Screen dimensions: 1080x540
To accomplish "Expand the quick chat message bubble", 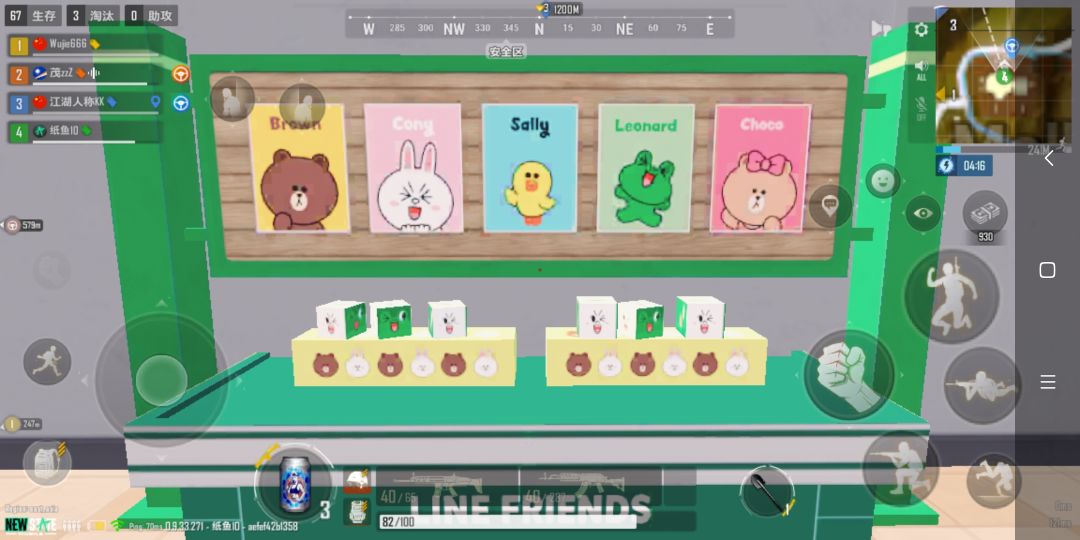I will click(829, 207).
